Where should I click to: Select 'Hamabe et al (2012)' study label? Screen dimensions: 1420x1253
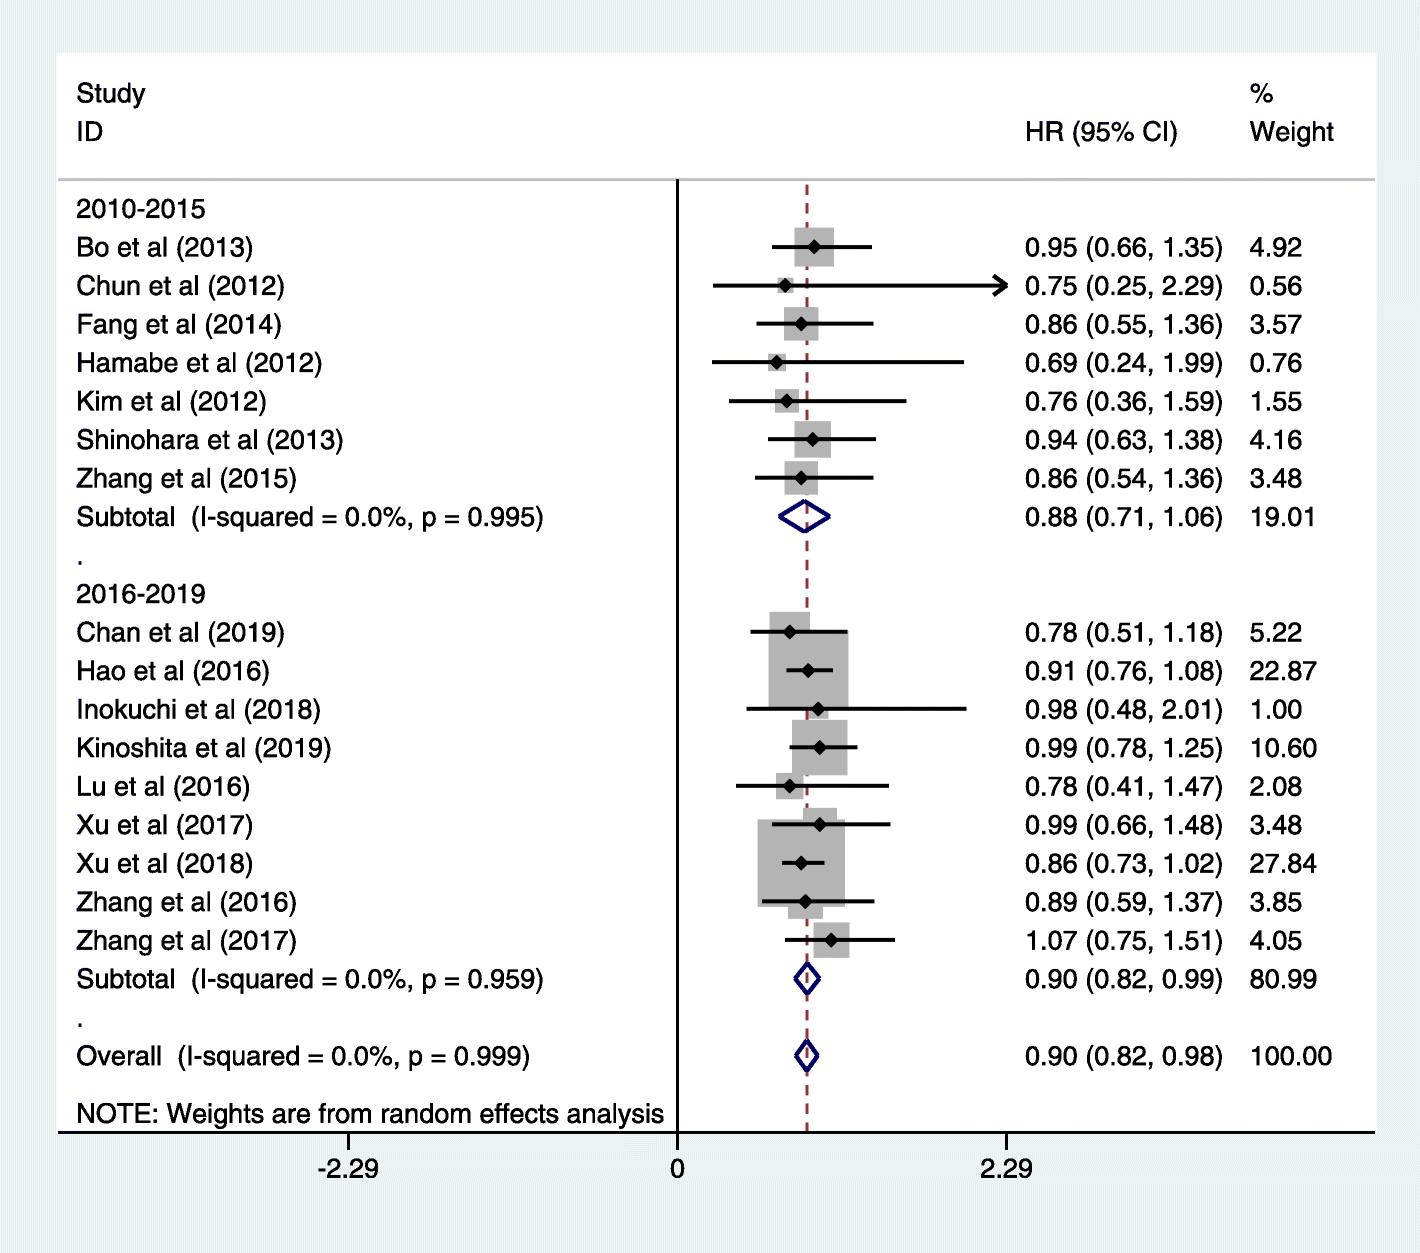pyautogui.click(x=199, y=363)
